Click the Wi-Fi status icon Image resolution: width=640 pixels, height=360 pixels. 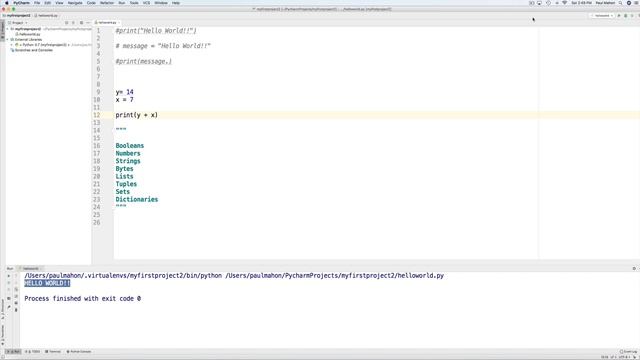pos(564,3)
